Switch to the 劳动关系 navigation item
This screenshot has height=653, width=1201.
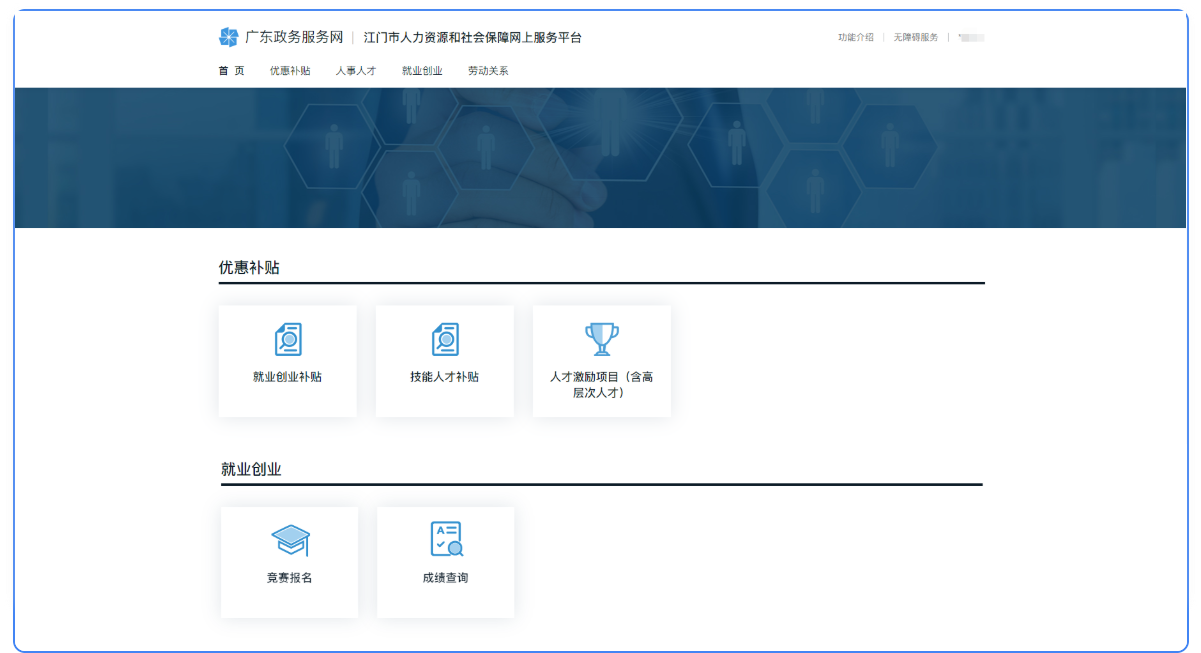tap(488, 71)
